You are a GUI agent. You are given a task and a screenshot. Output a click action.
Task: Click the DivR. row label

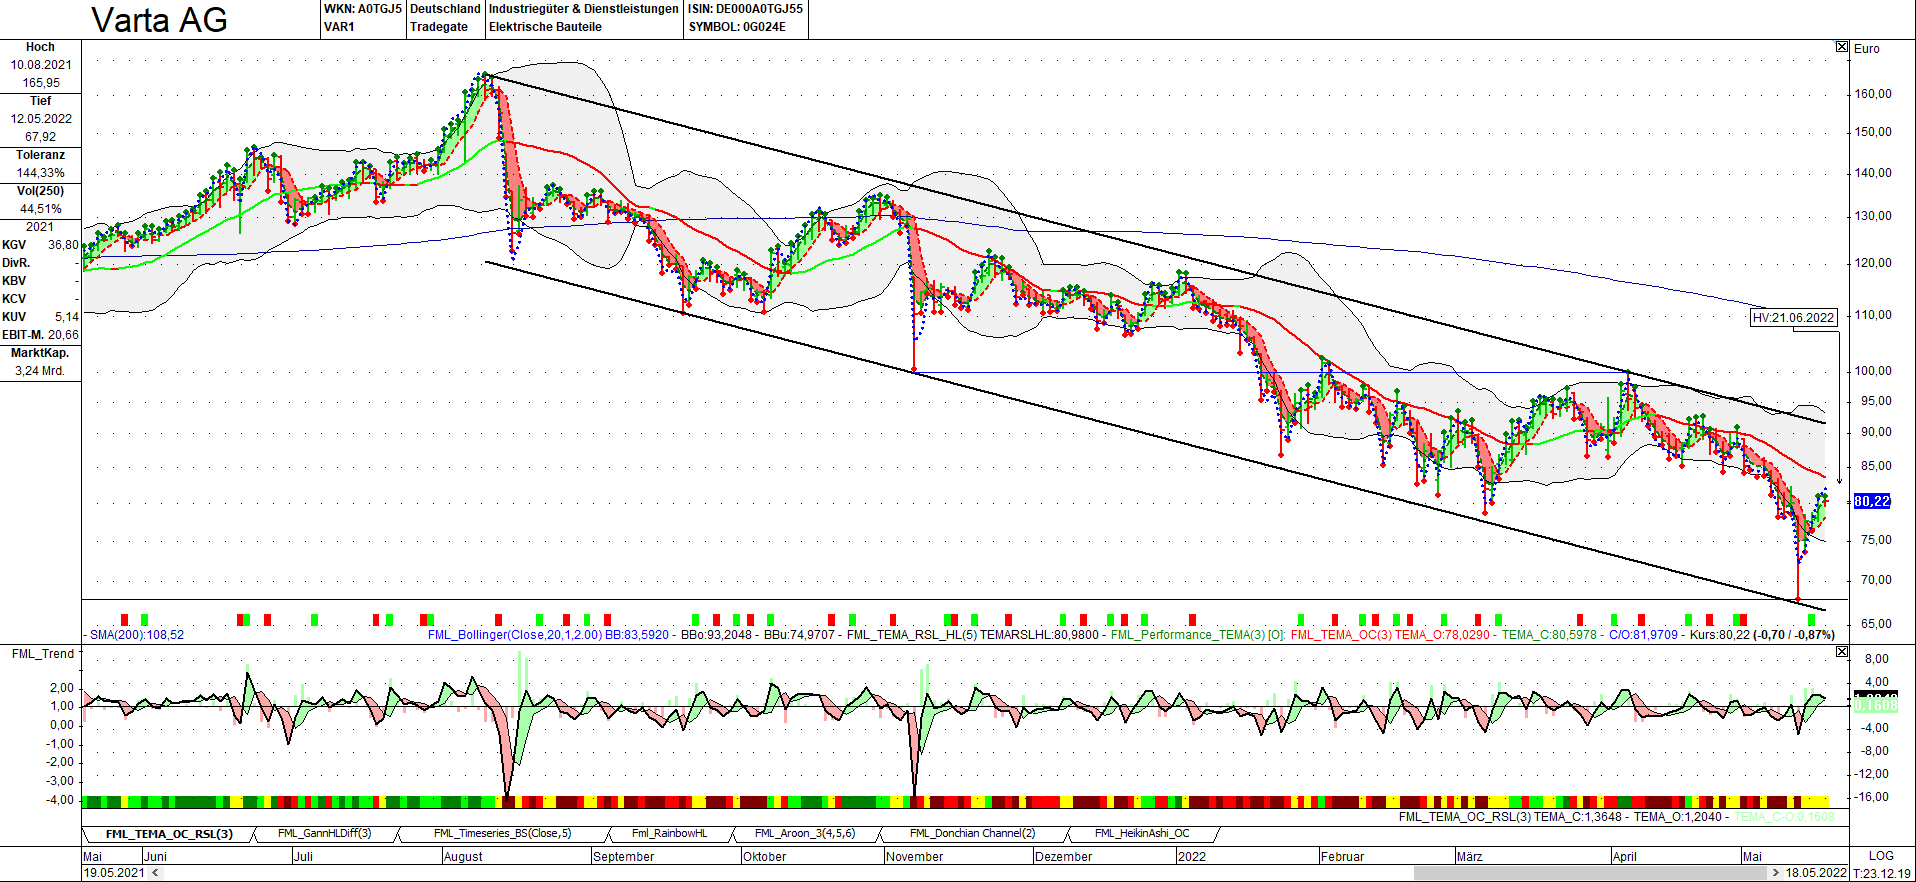[16, 263]
